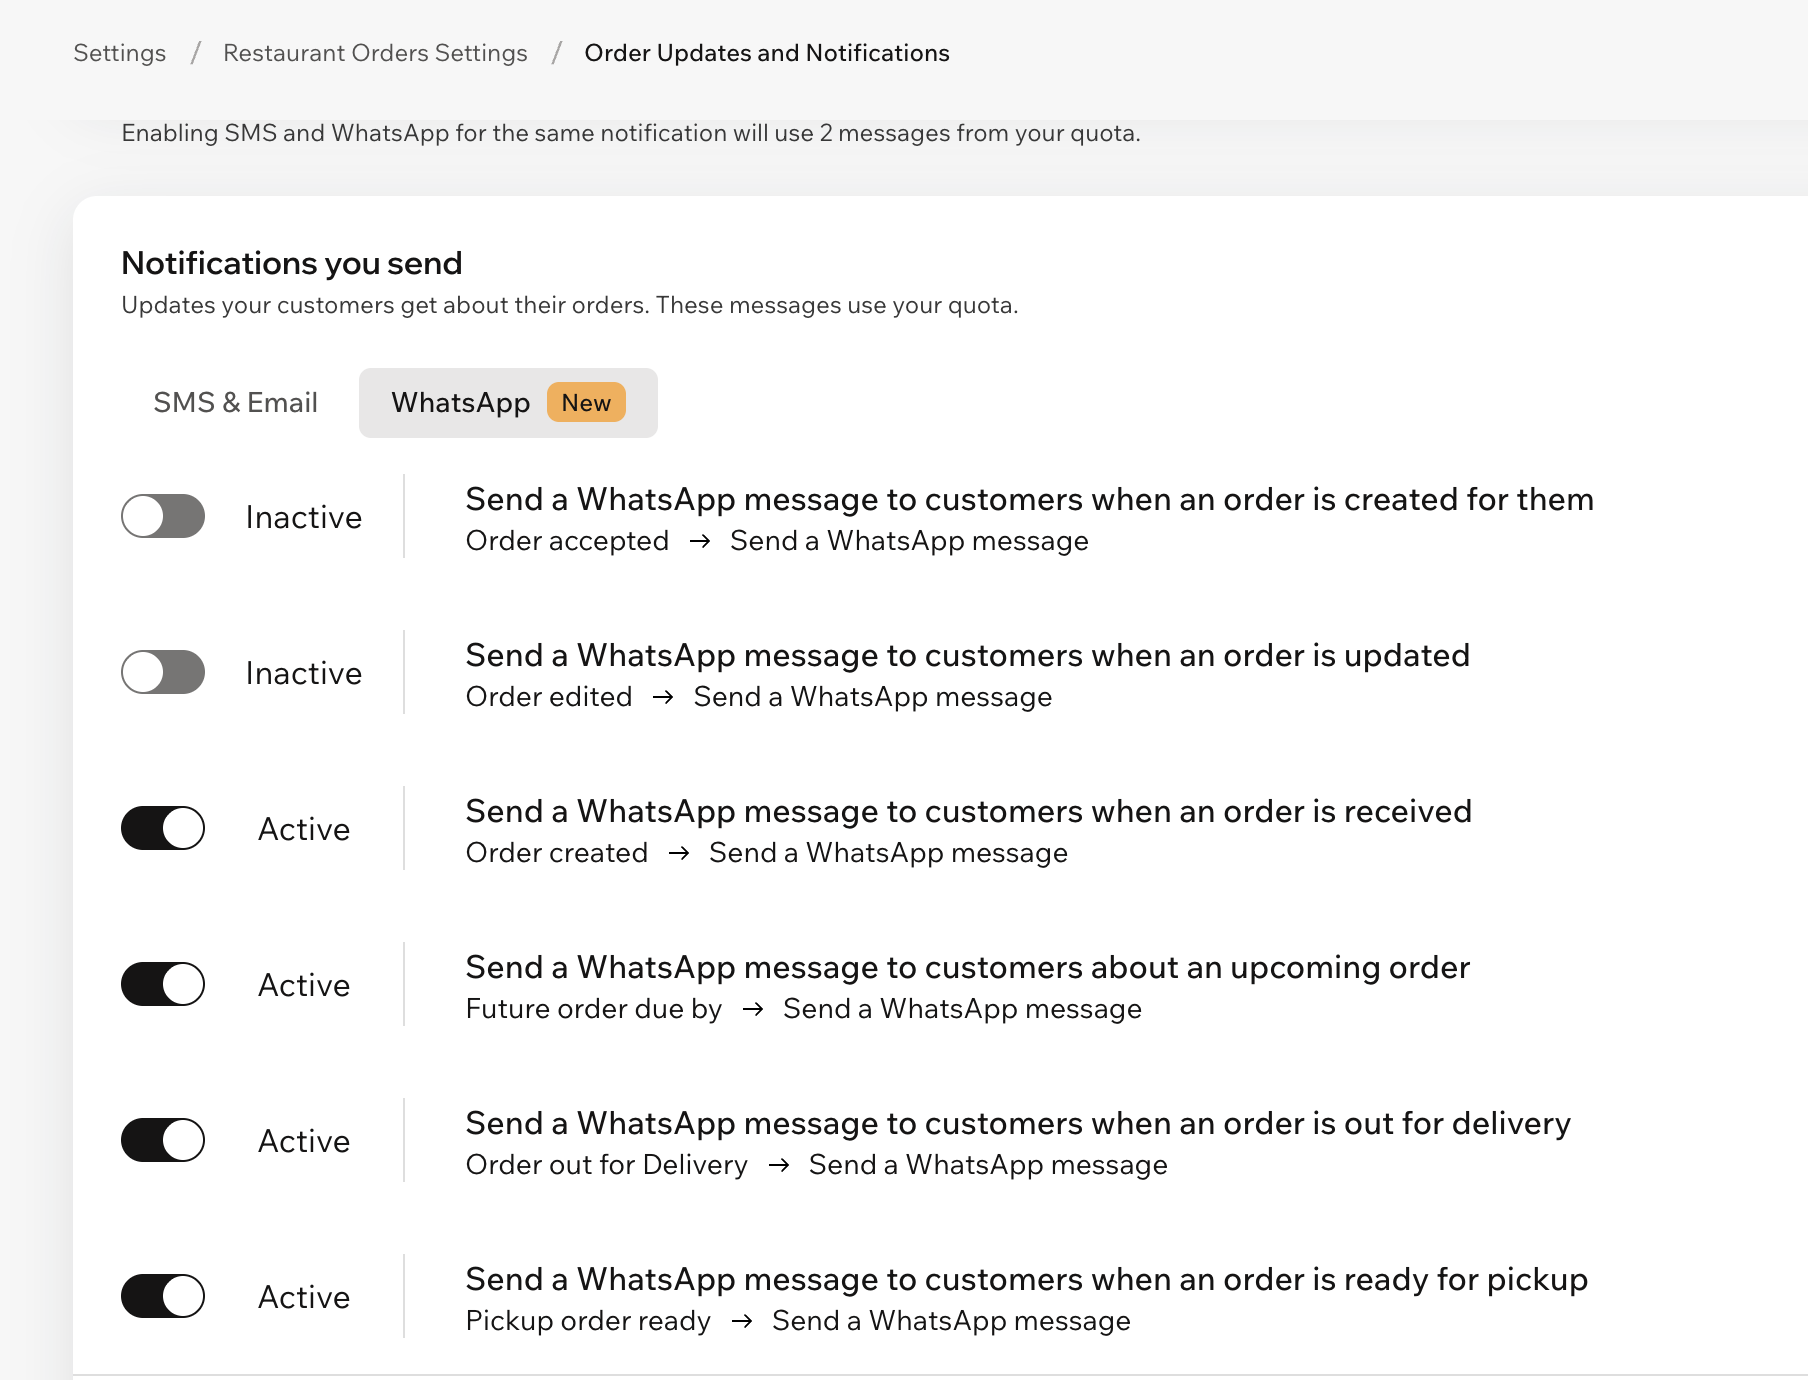Click Order Updates and Notifications breadcrumb
Image resolution: width=1808 pixels, height=1380 pixels.
tap(767, 53)
